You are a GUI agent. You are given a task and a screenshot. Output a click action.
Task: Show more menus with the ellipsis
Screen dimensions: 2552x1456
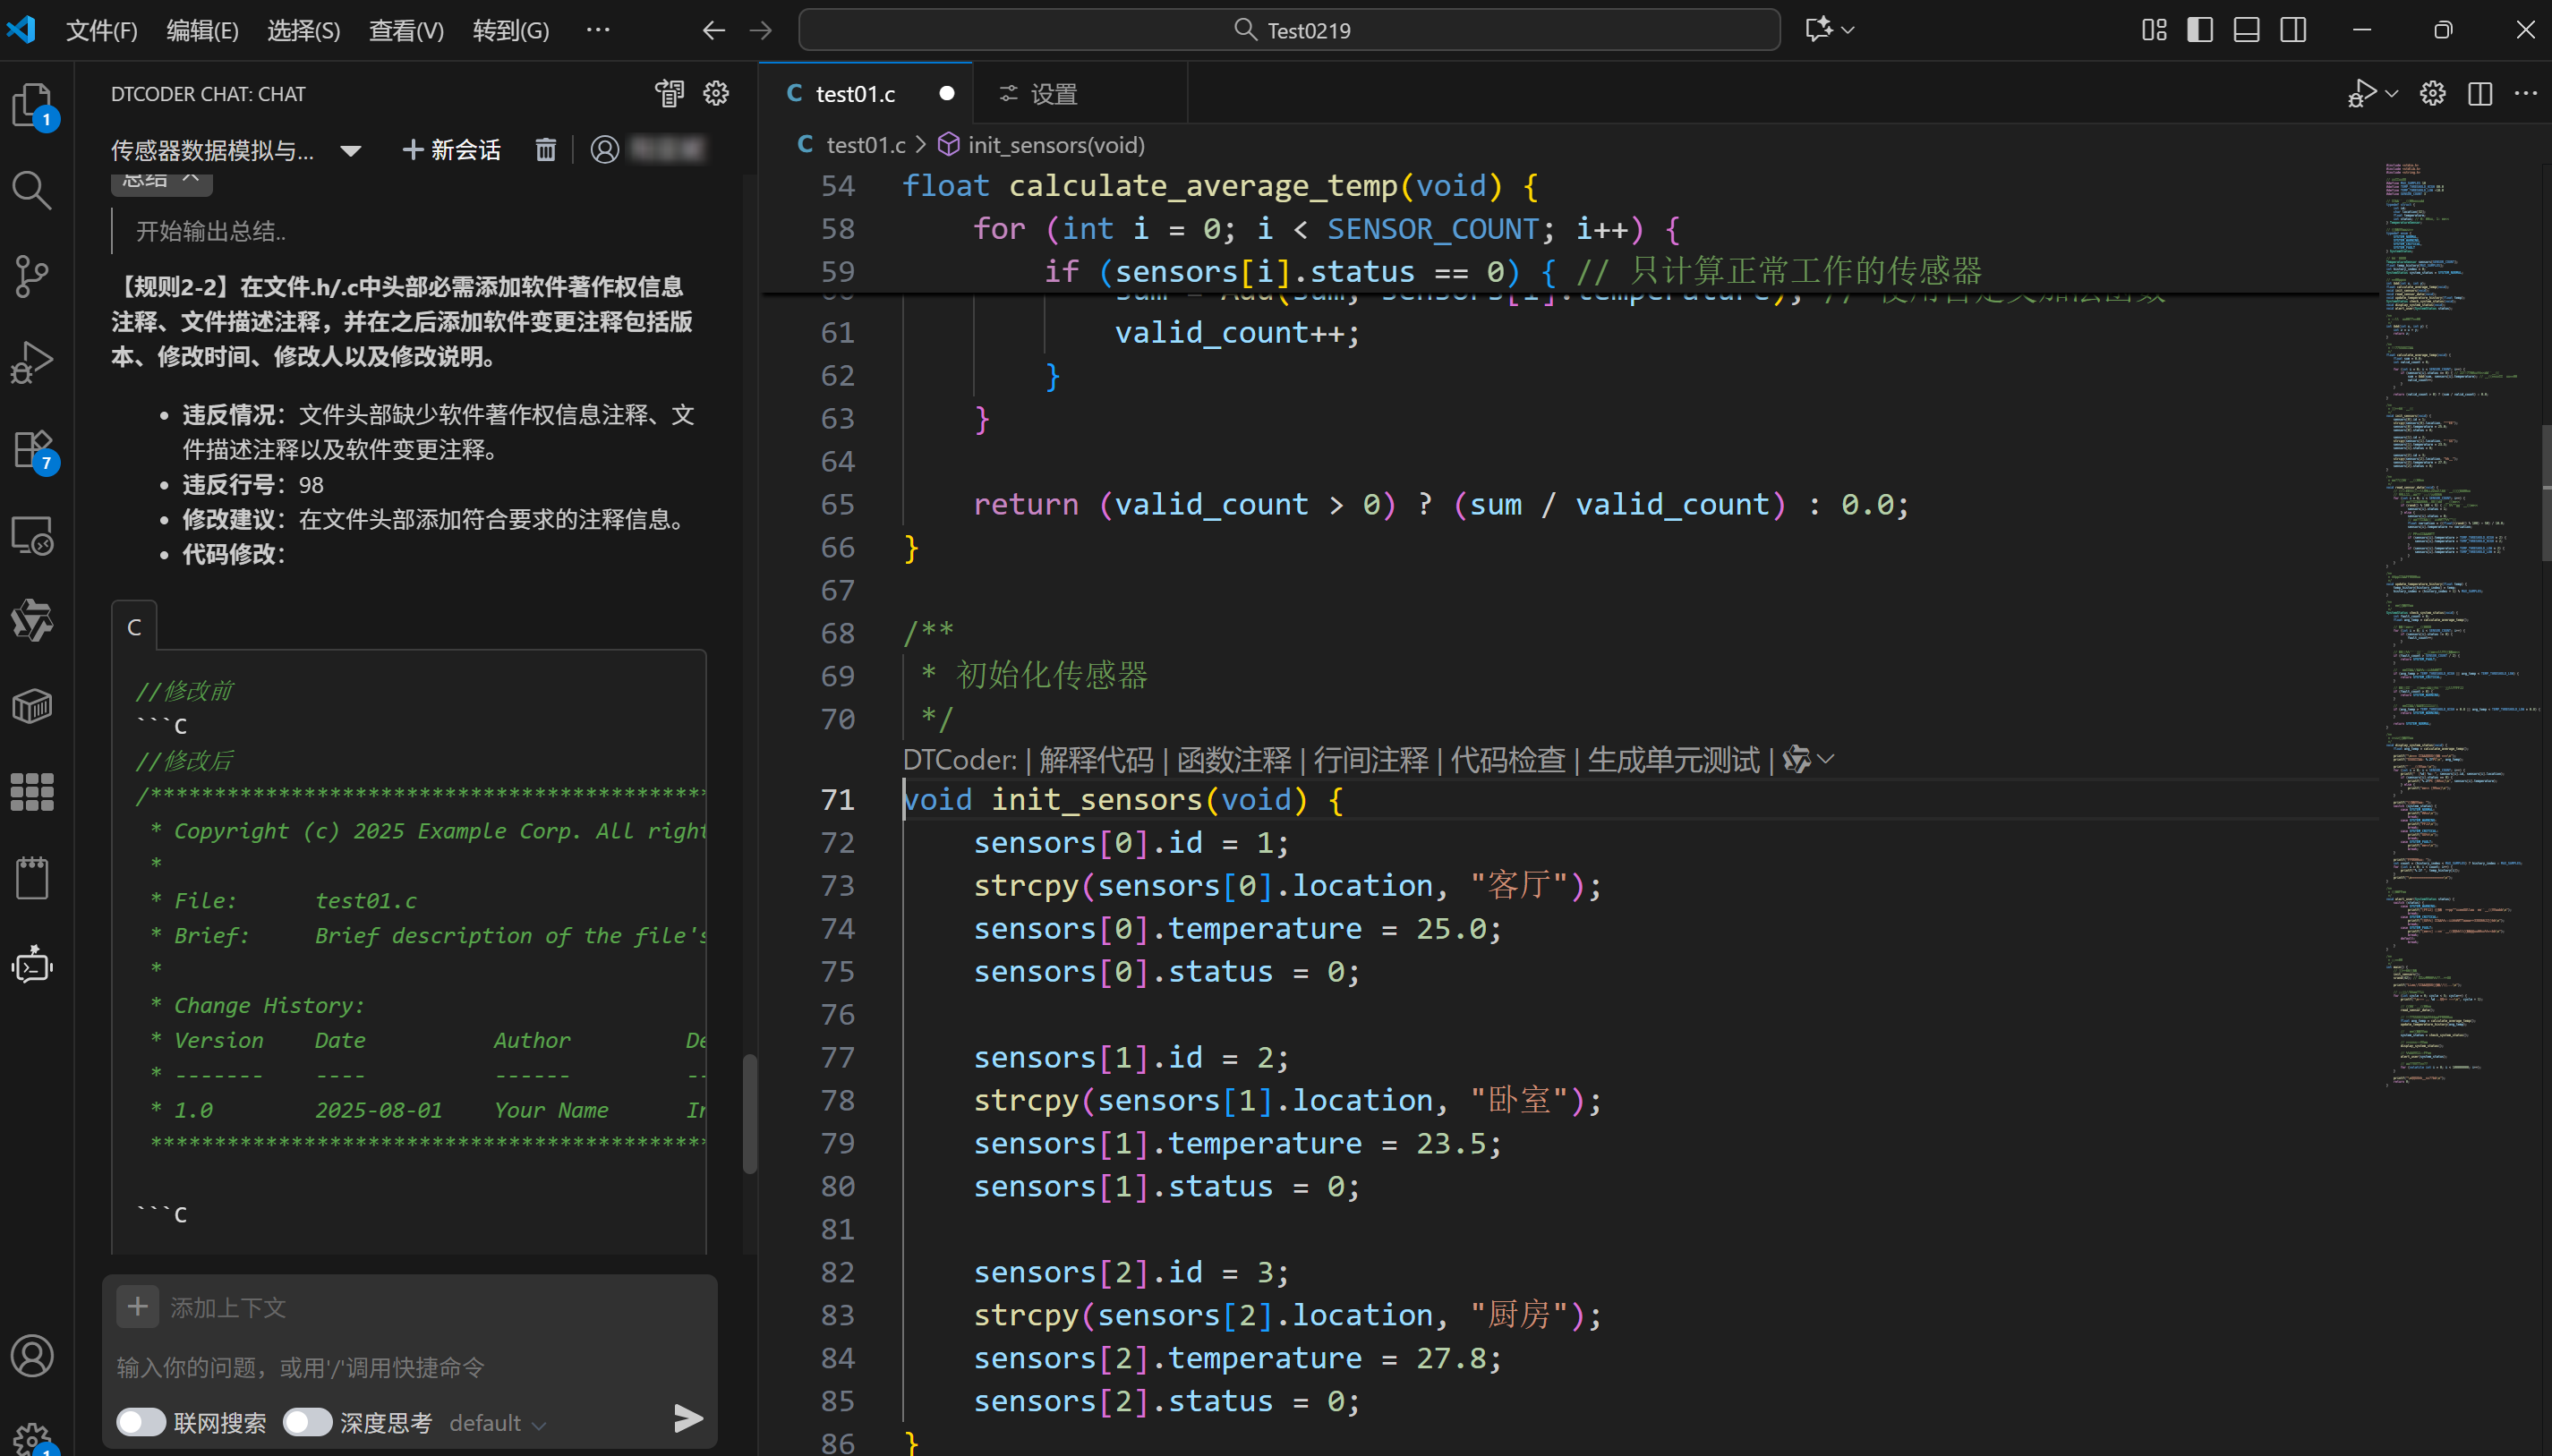(x=598, y=29)
